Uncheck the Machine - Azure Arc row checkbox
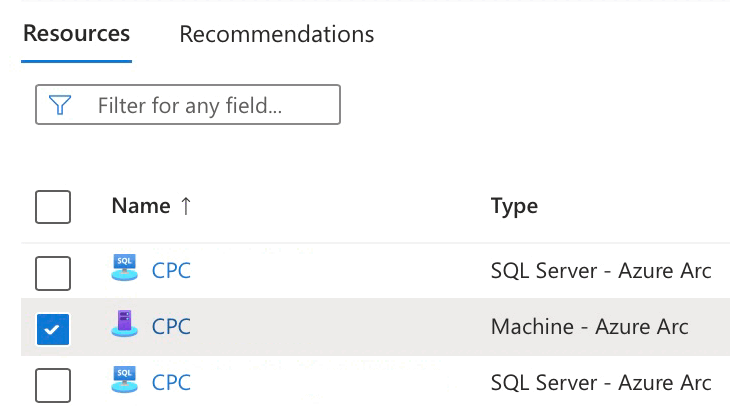 click(53, 328)
